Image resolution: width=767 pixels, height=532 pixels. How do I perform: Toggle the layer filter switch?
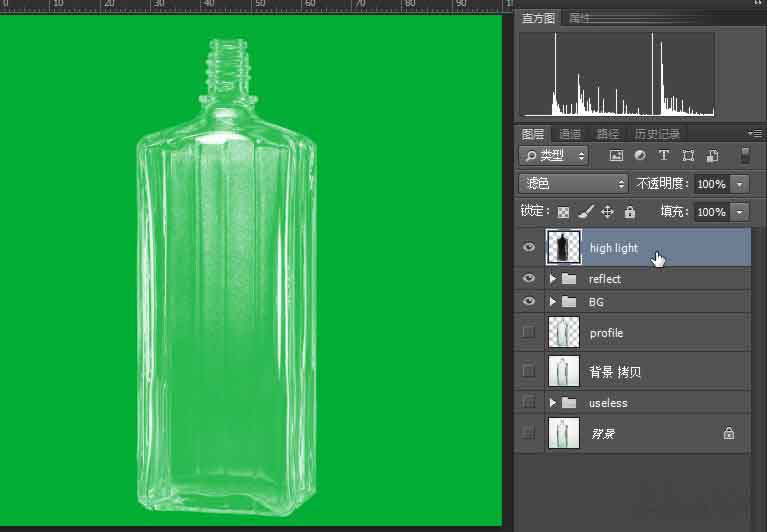pyautogui.click(x=745, y=156)
